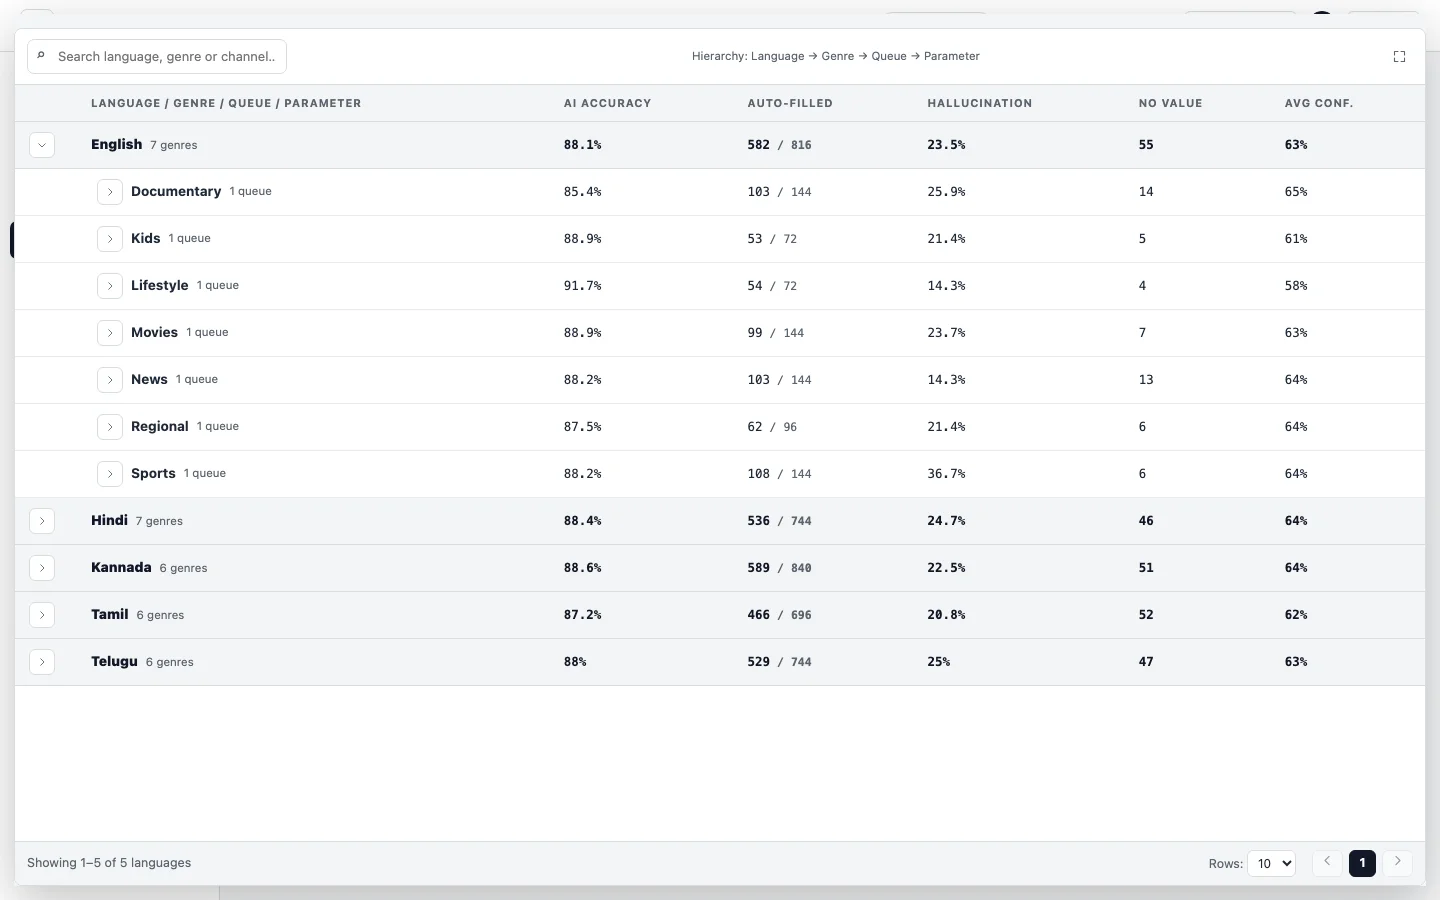Click the search magnifier icon
Screen dimensions: 1440x900
tap(41, 56)
